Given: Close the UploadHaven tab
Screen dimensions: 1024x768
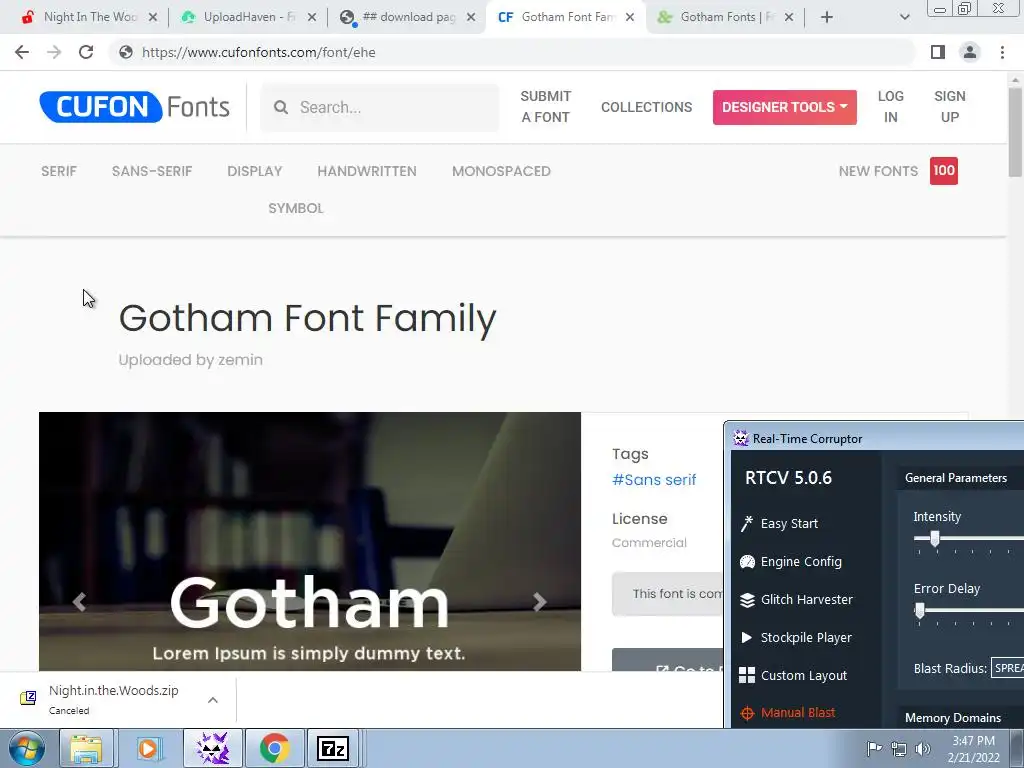Looking at the screenshot, I should coord(312,18).
